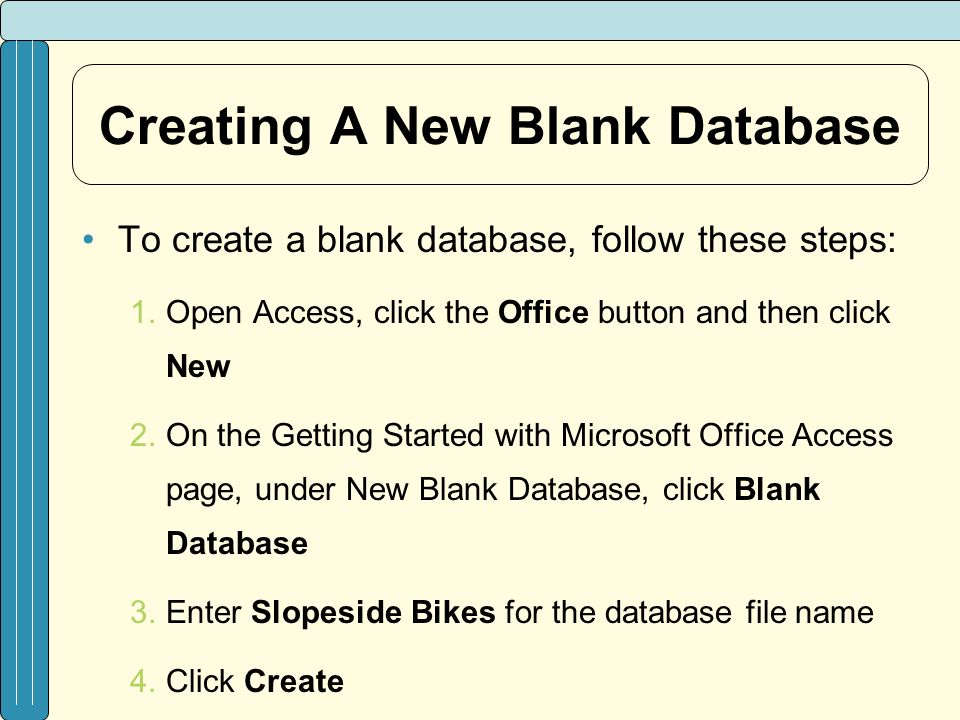This screenshot has width=960, height=720.
Task: Click the bold word 'Create'
Action: [x=294, y=681]
